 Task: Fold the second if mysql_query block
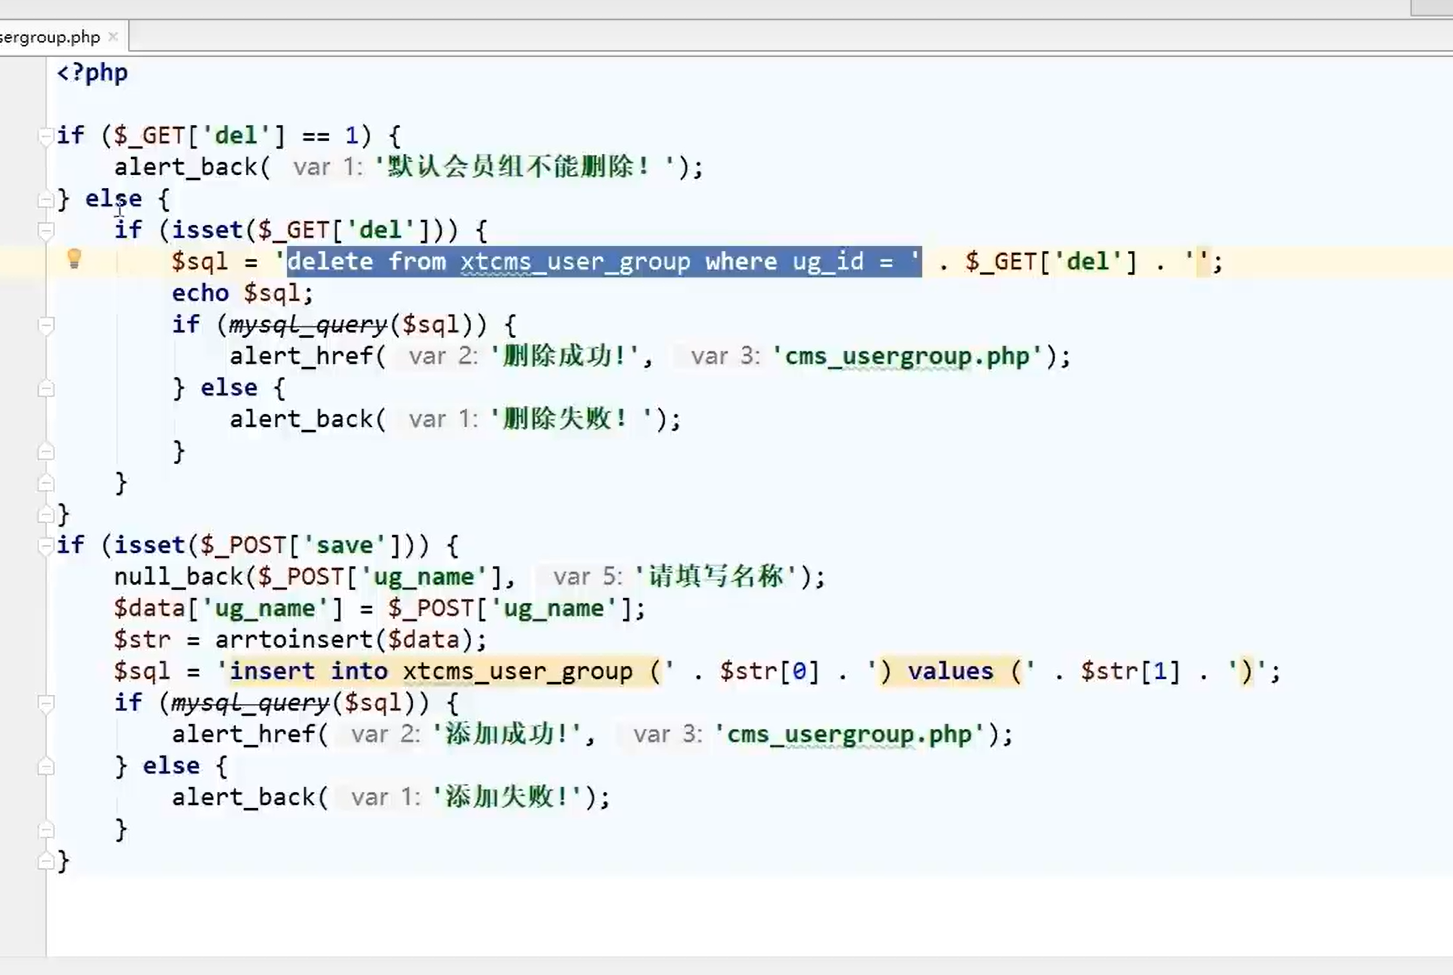coord(46,704)
